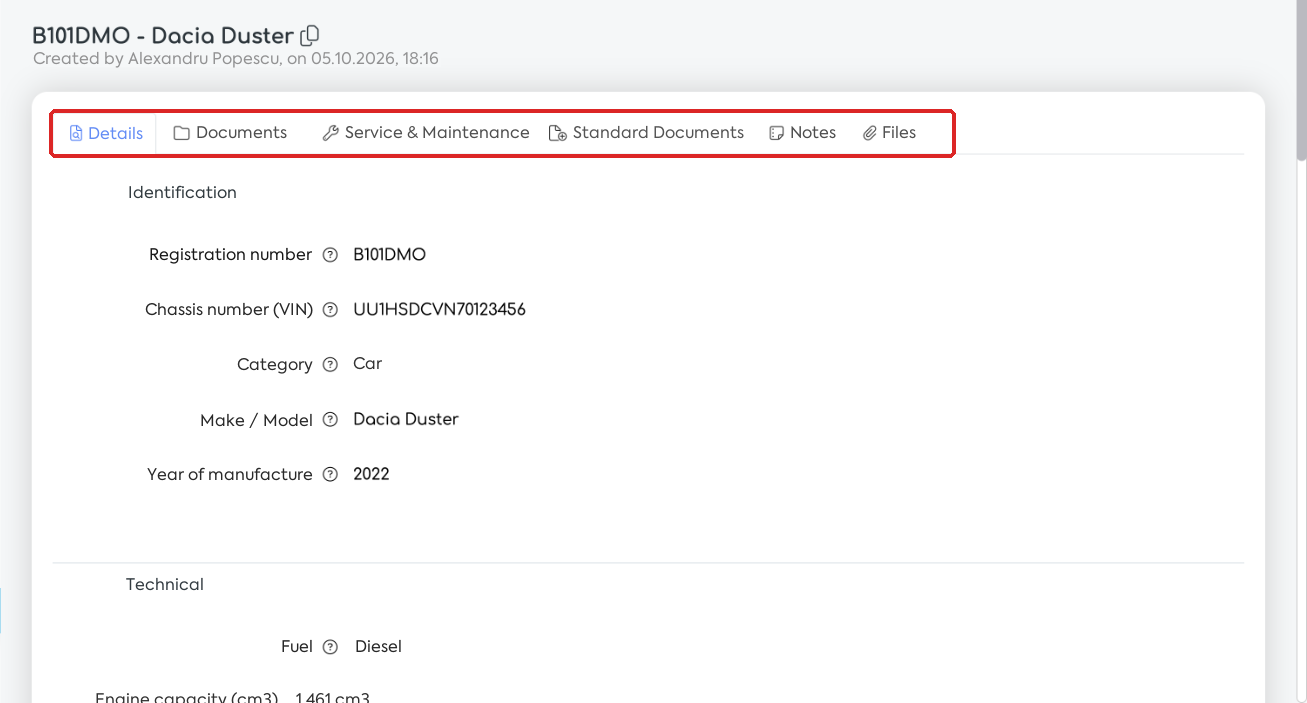
Task: Switch to the Standard Documents tab
Action: (x=647, y=133)
